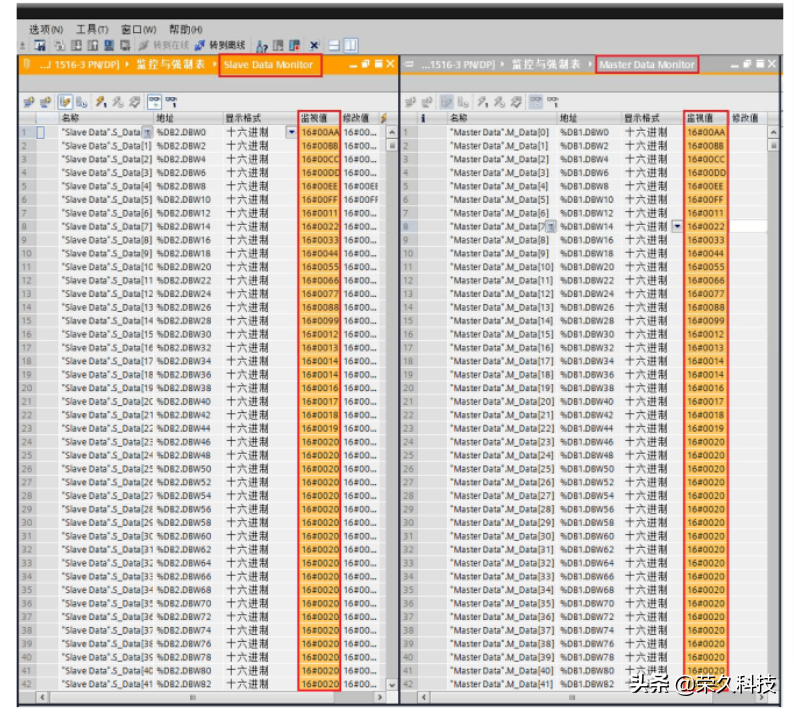
Task: Open the 选项(N) menu
Action: tap(46, 30)
